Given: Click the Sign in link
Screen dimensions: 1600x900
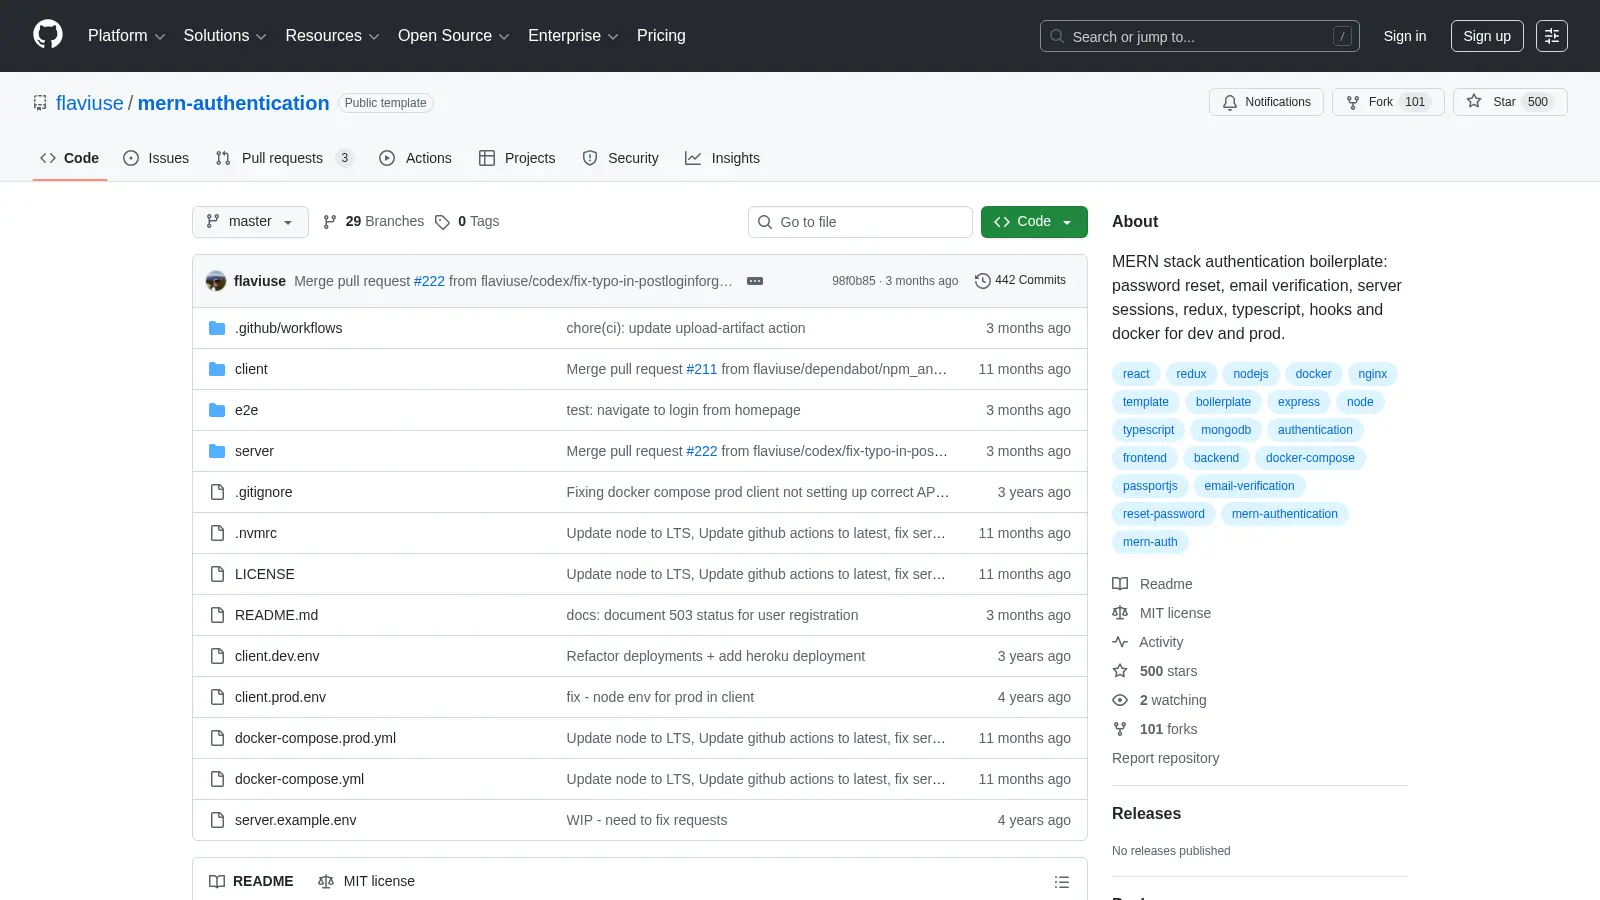Looking at the screenshot, I should coord(1405,36).
